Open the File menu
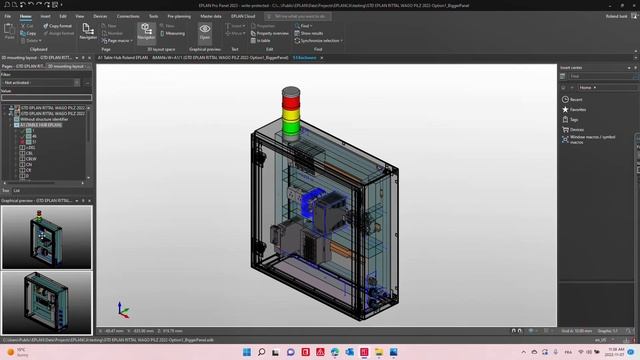This screenshot has width=640, height=360. (8, 16)
